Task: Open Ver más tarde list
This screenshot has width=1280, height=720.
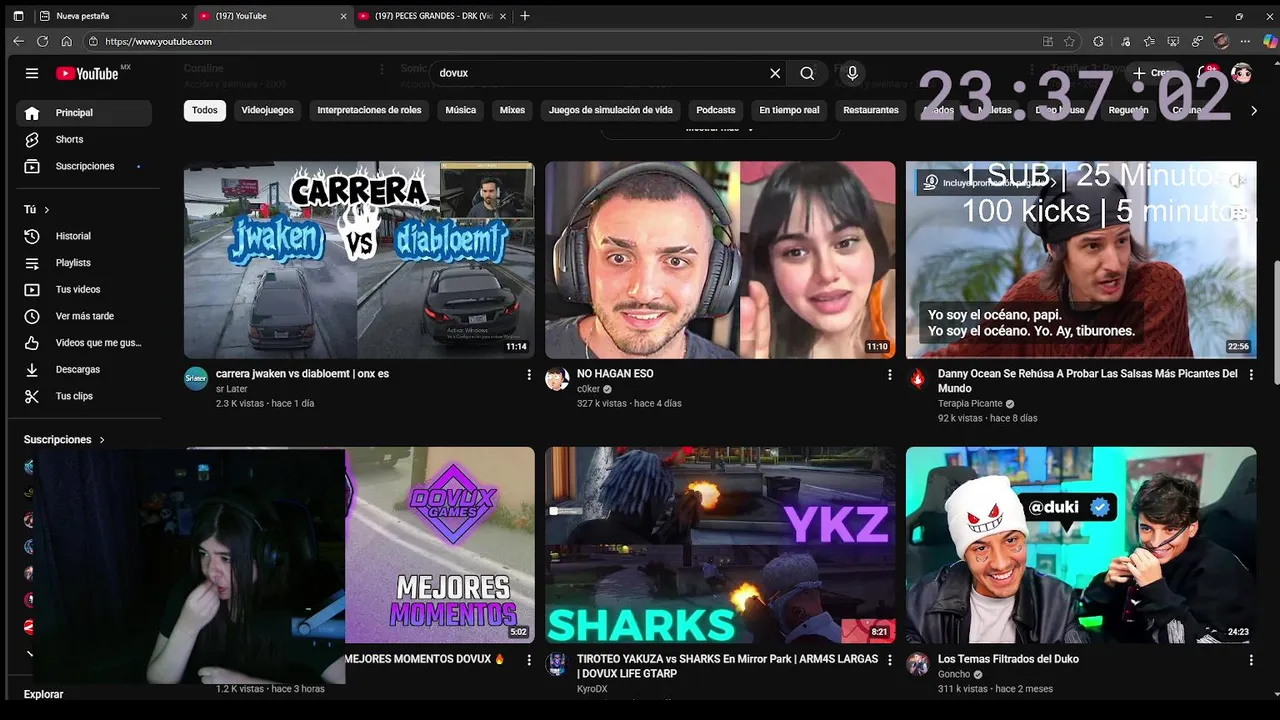Action: 84,316
